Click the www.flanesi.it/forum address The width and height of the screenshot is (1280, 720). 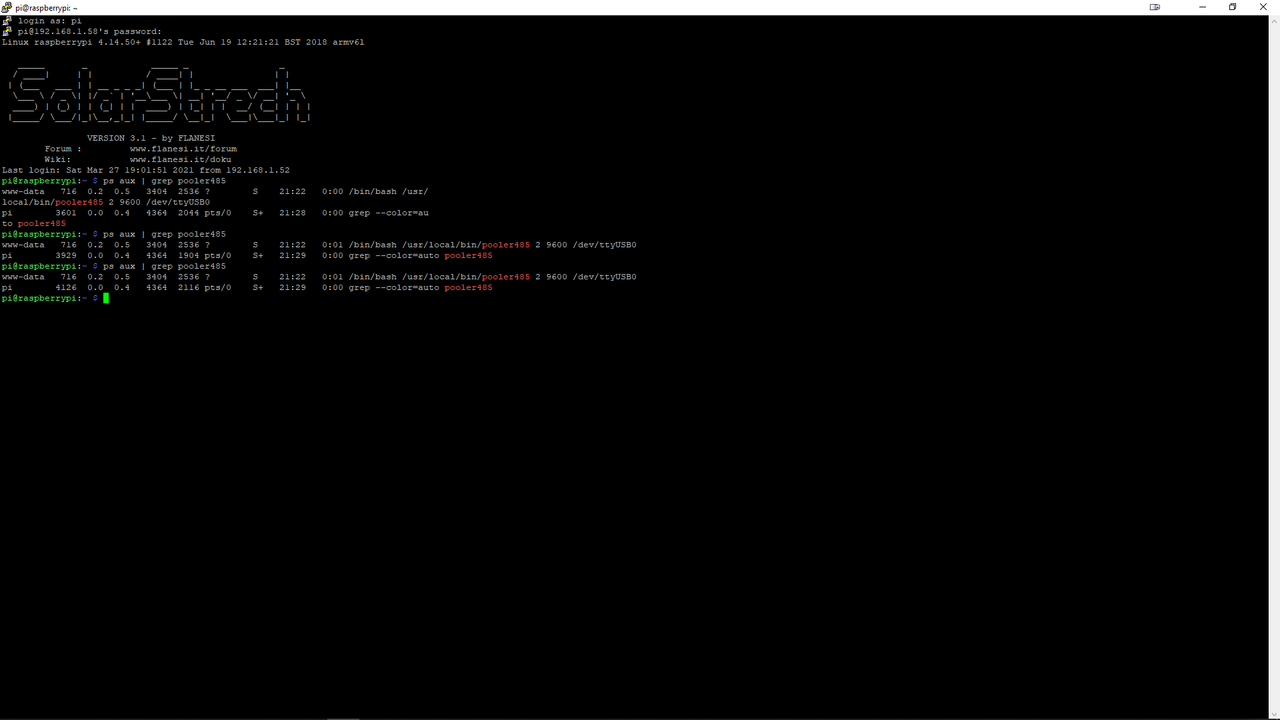coord(183,149)
